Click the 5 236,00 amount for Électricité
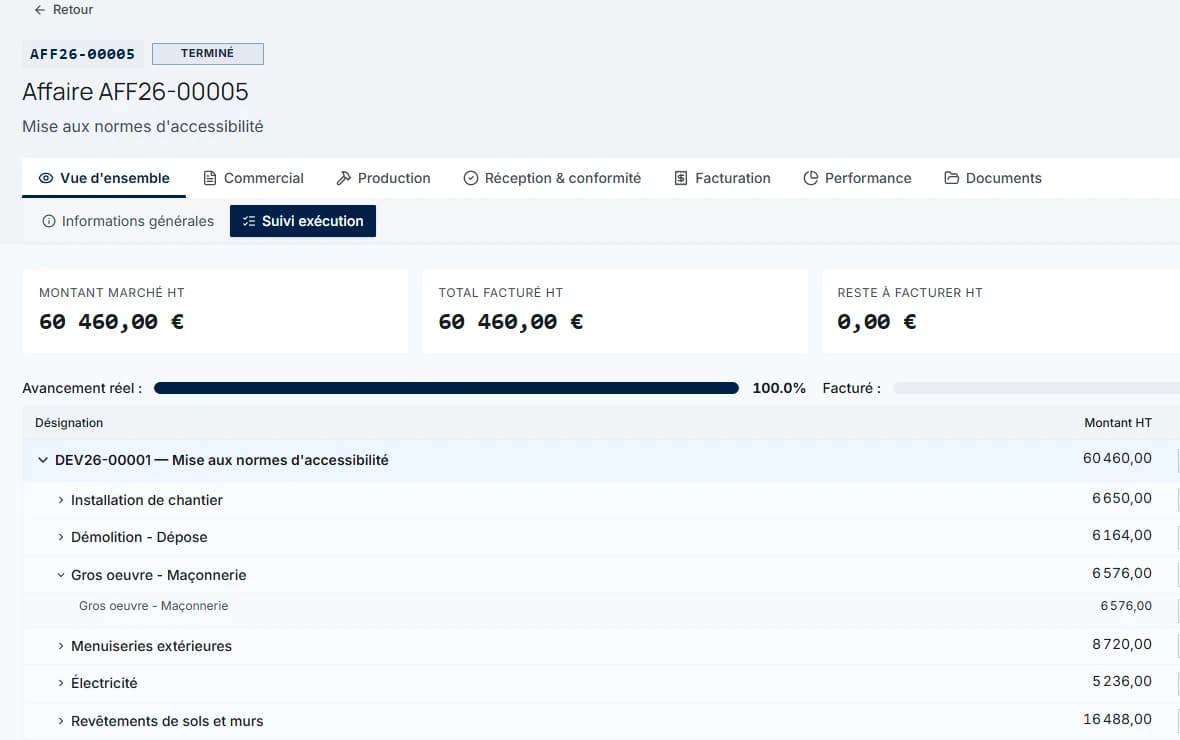This screenshot has height=740, width=1180. pos(1122,681)
